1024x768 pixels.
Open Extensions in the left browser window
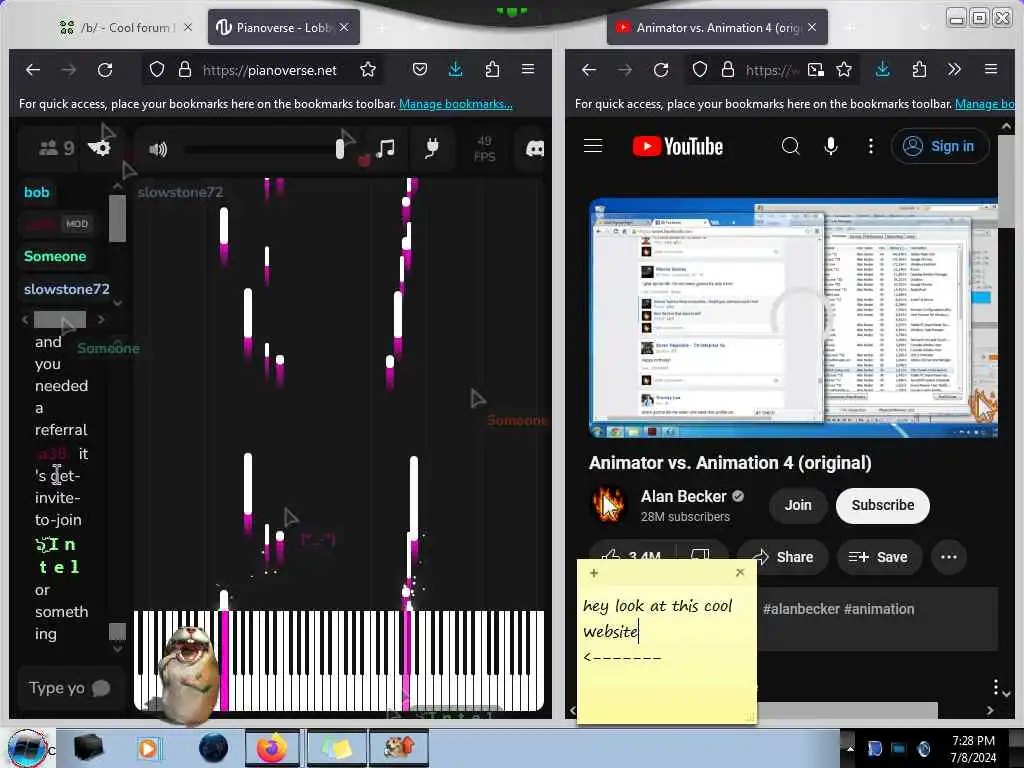click(x=492, y=69)
